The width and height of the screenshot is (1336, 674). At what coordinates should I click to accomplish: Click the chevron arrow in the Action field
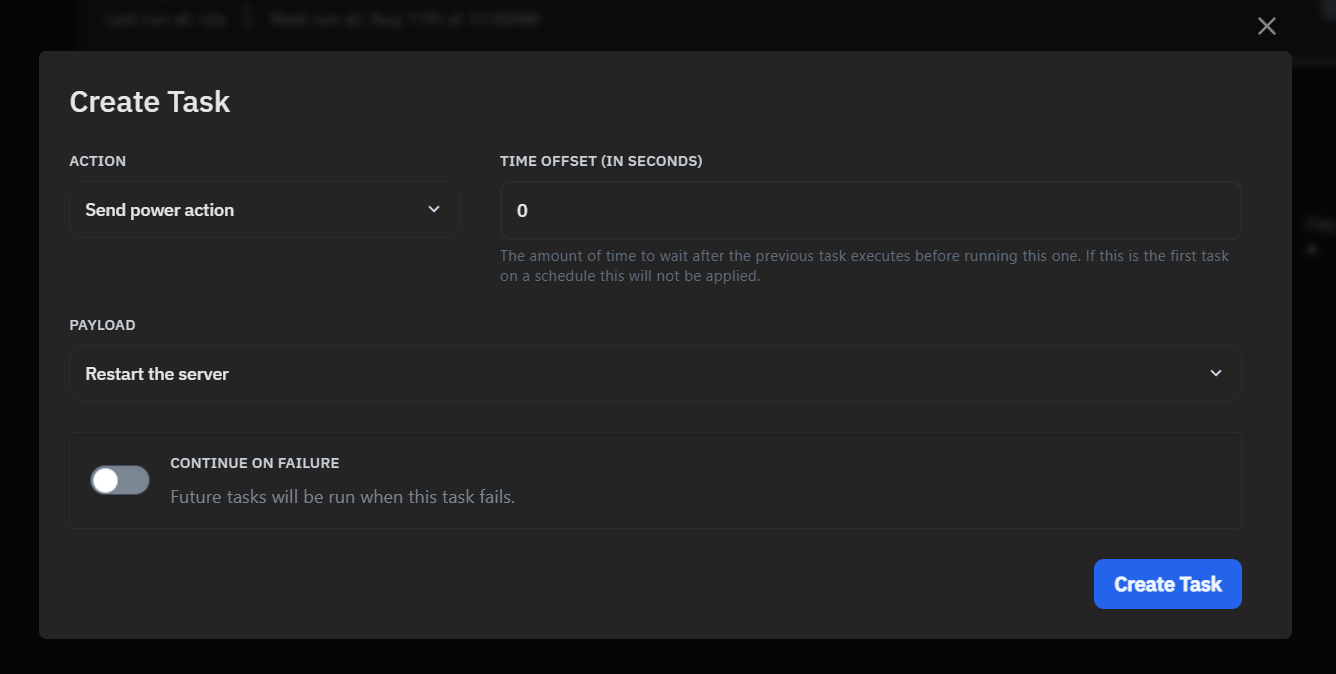[434, 209]
